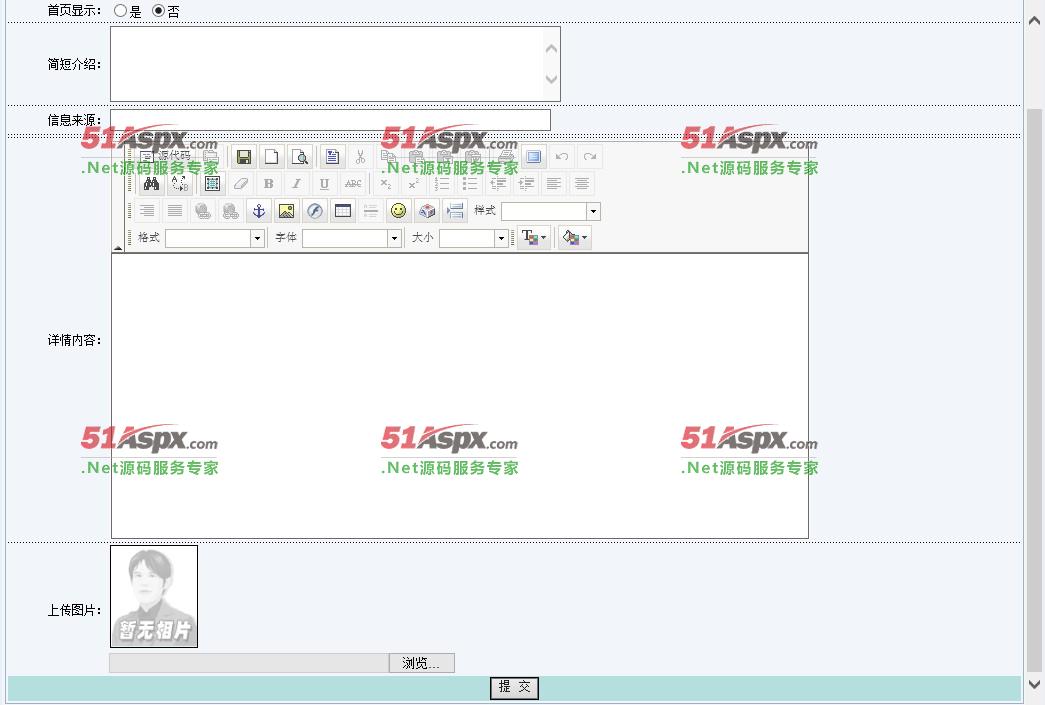Click the Cut scissors icon

[360, 157]
